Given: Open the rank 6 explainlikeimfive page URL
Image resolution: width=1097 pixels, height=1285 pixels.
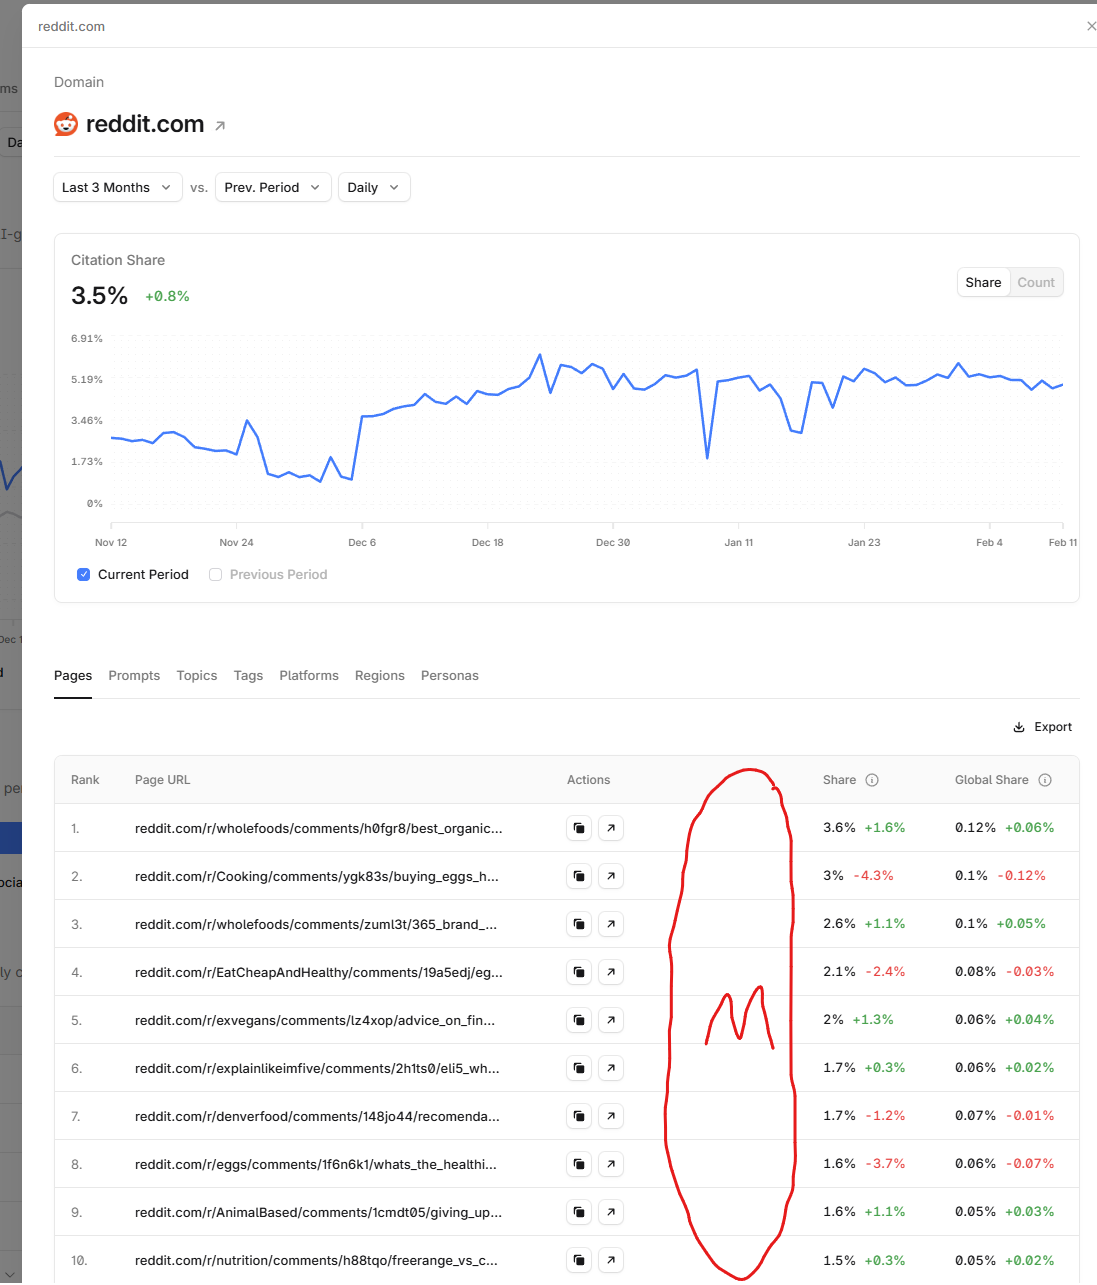Looking at the screenshot, I should (x=317, y=1068).
